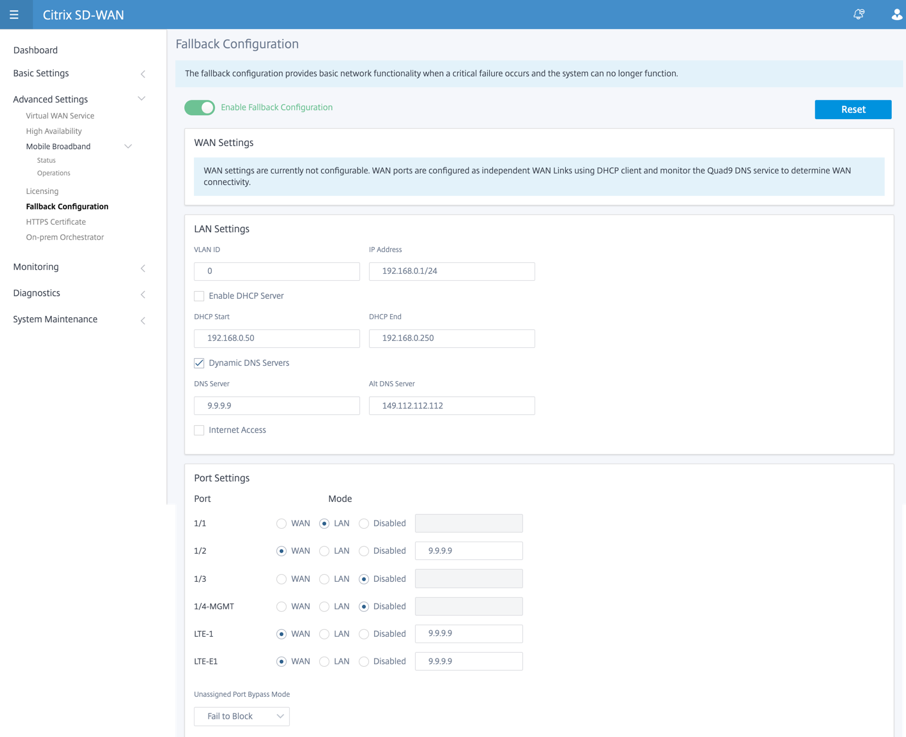Edit the Alt DNS Server field
The height and width of the screenshot is (737, 906).
point(452,405)
